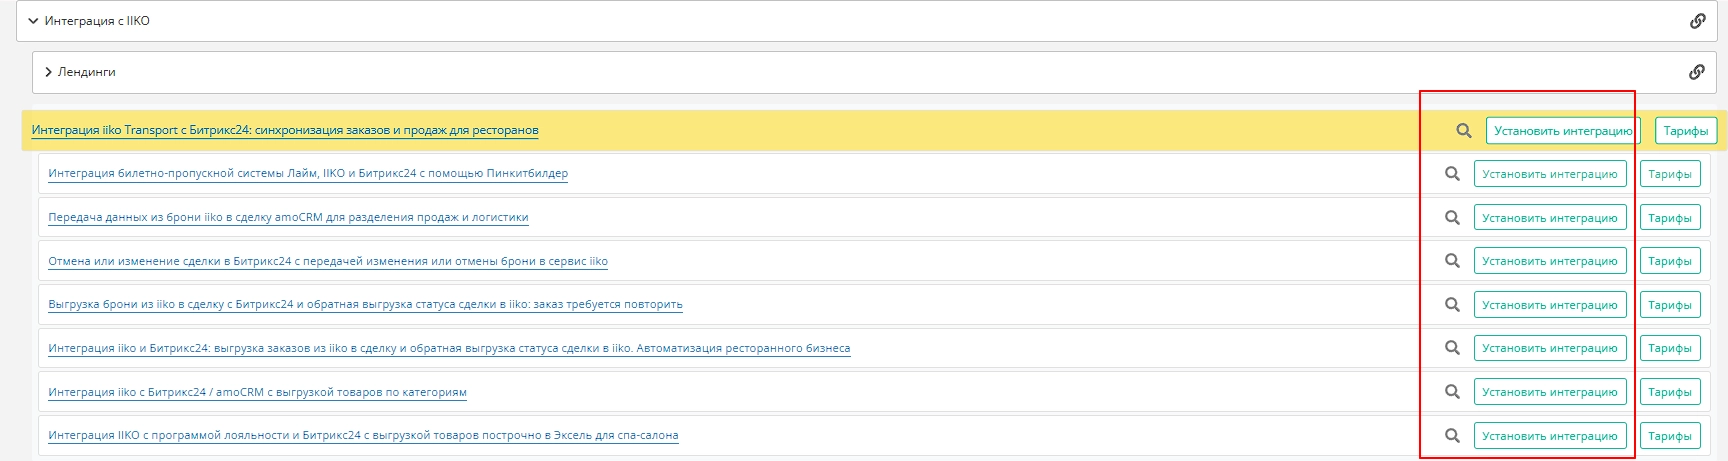Open Тарифы in Отмена или изменение сделки row
1728x461 pixels.
1669,261
